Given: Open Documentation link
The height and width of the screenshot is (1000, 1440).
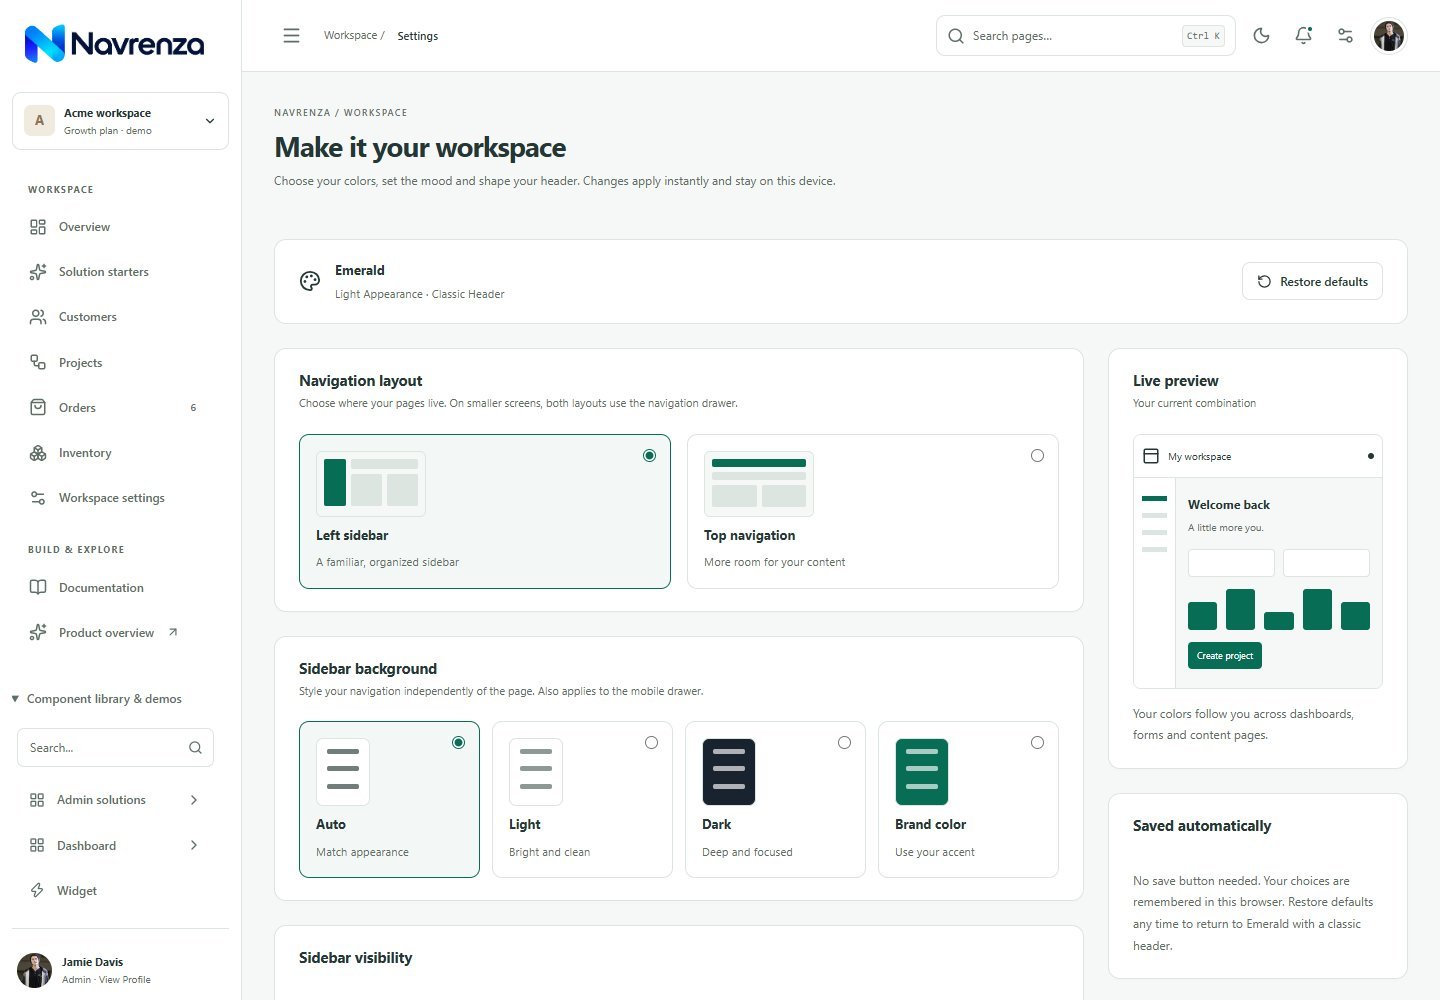Looking at the screenshot, I should tap(120, 587).
